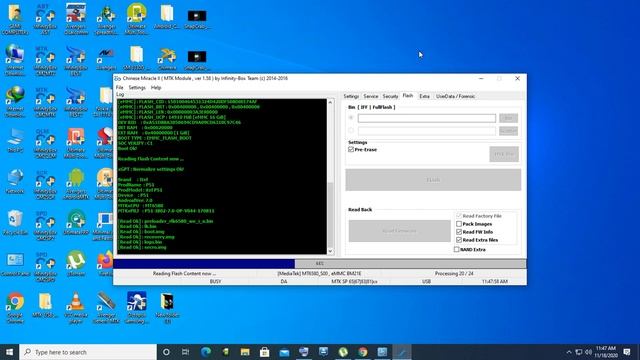Click the first Bin file path field
Image resolution: width=640 pixels, height=360 pixels.
(427, 118)
